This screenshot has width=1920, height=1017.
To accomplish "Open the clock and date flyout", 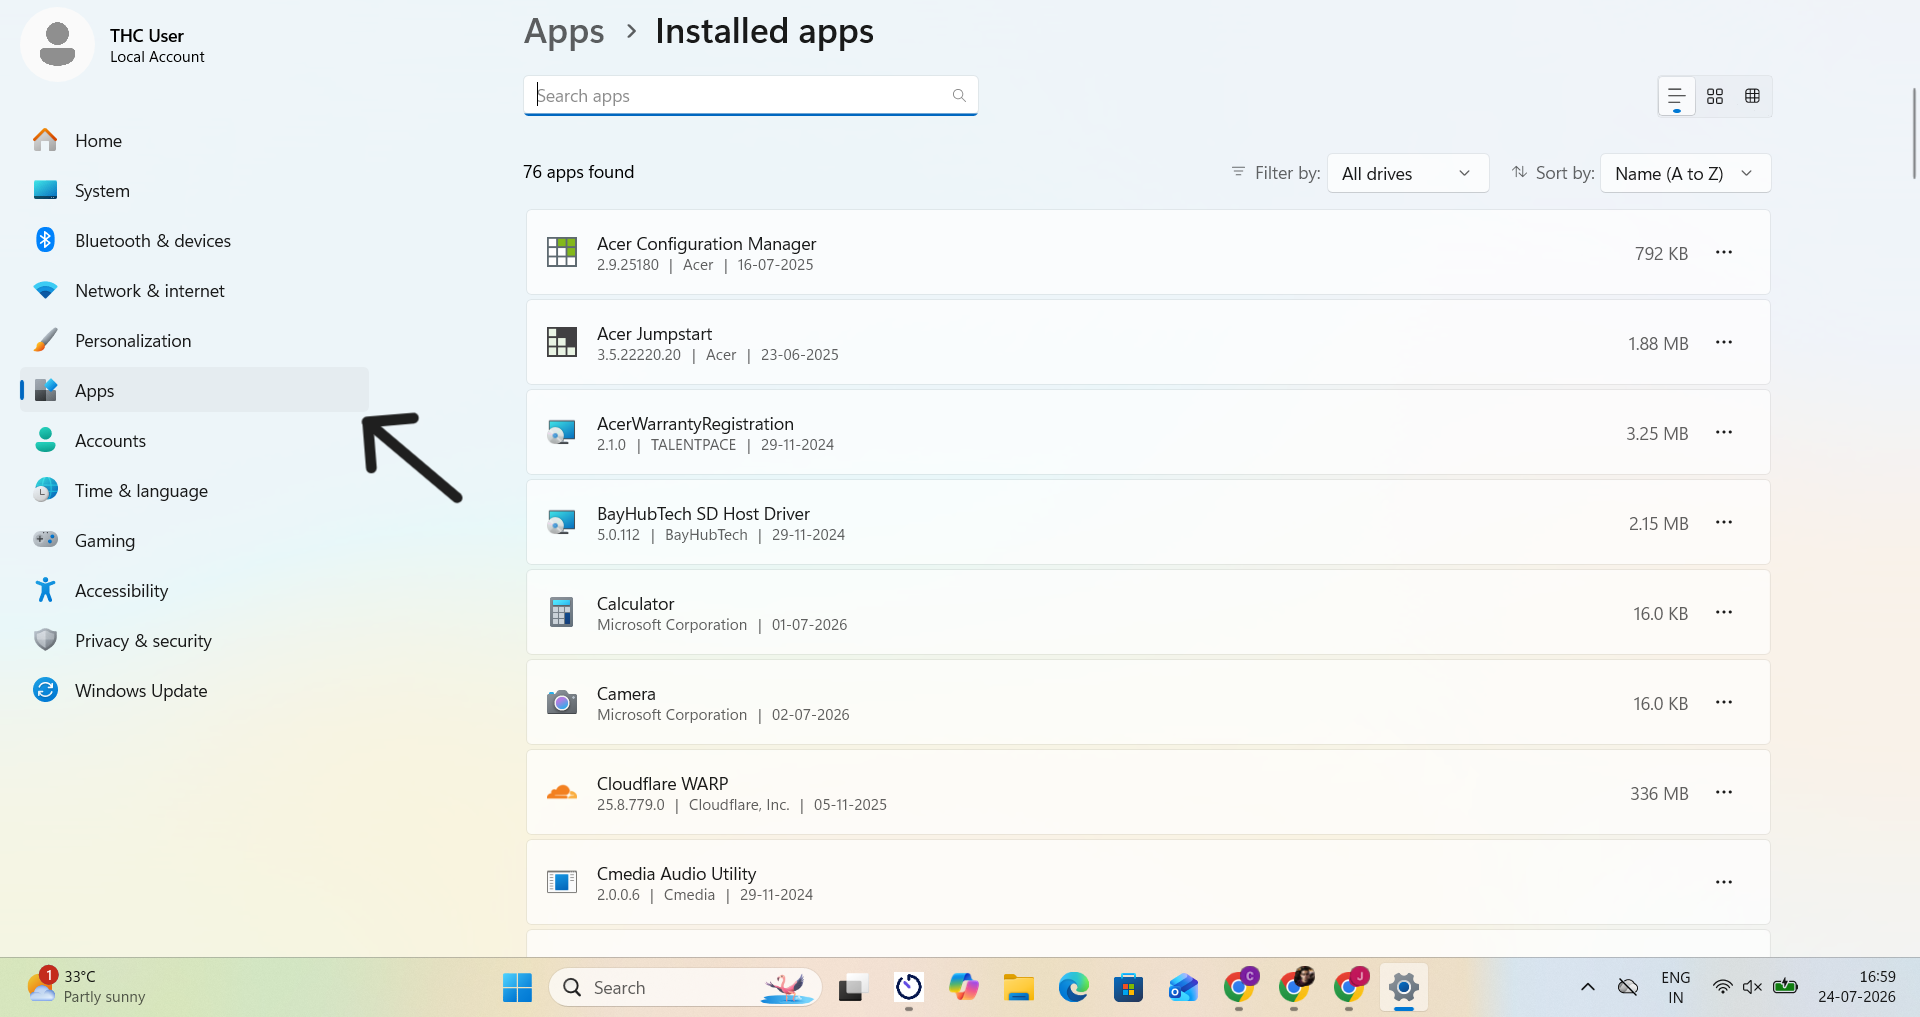I will (x=1857, y=987).
